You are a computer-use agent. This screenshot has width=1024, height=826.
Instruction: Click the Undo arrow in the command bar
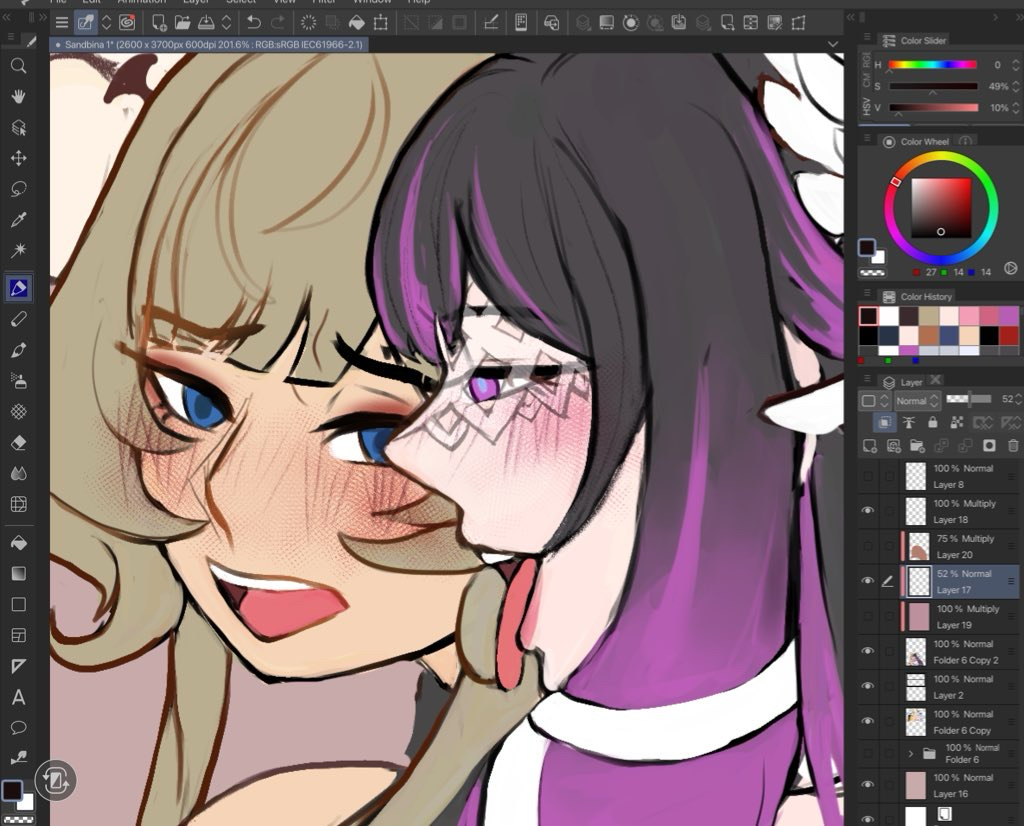point(254,22)
